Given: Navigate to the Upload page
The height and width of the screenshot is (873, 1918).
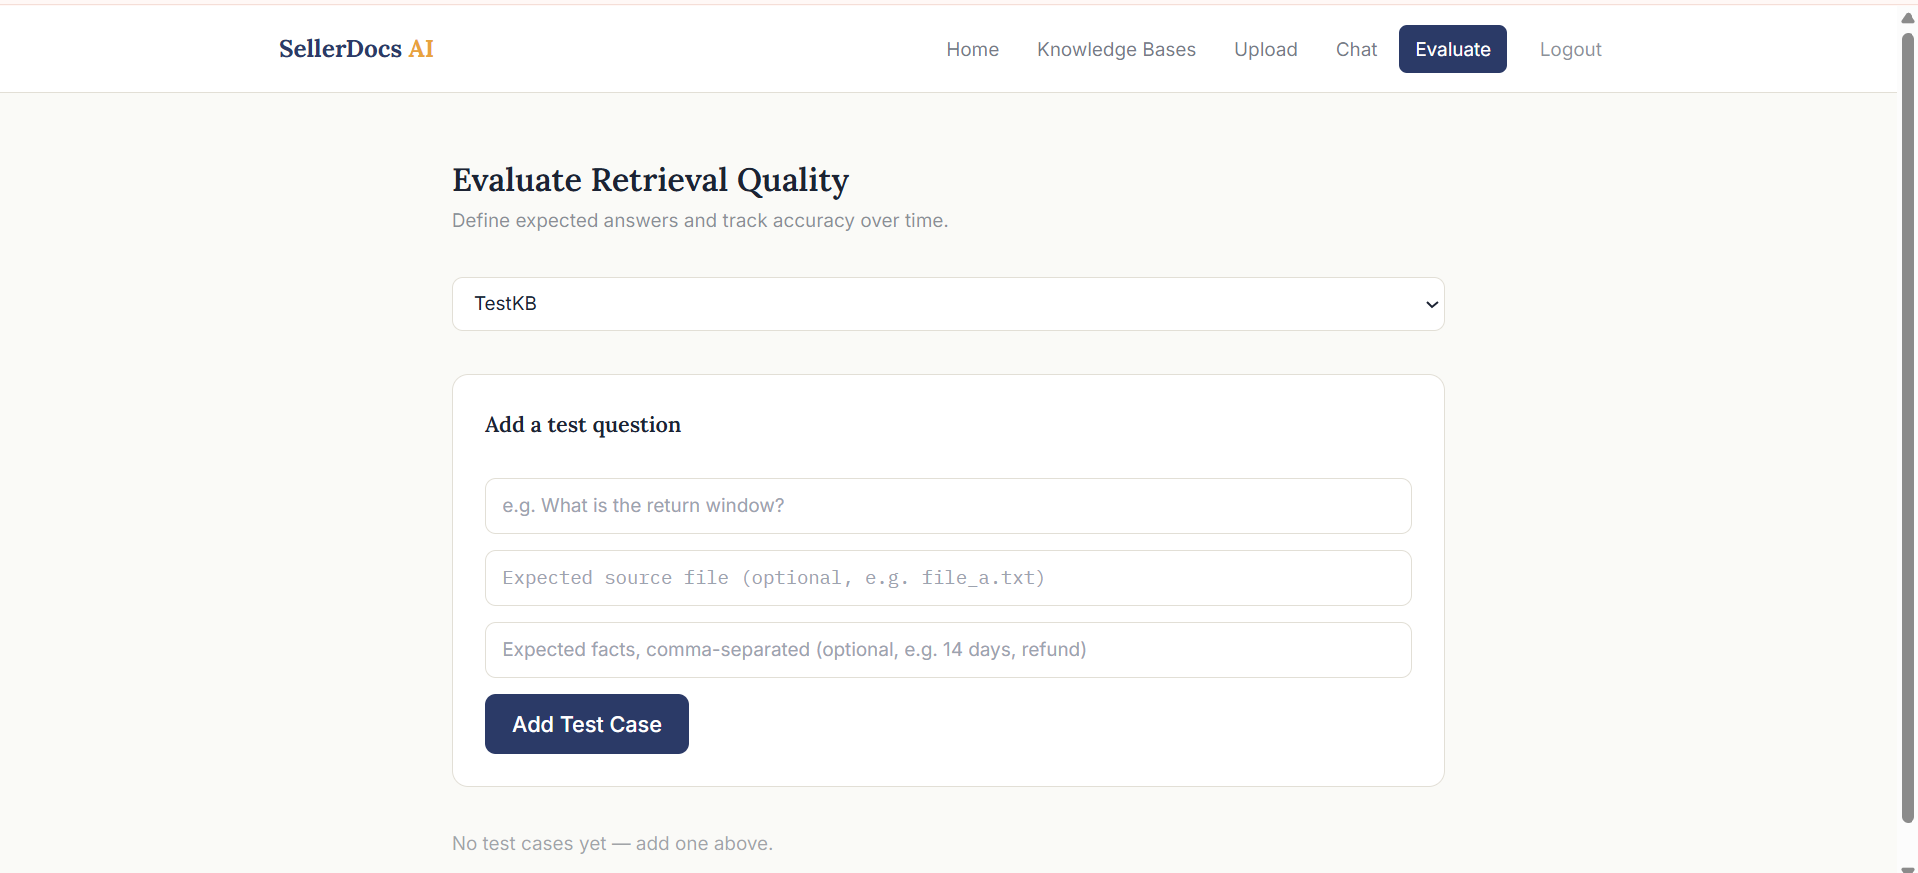Looking at the screenshot, I should click(x=1265, y=49).
